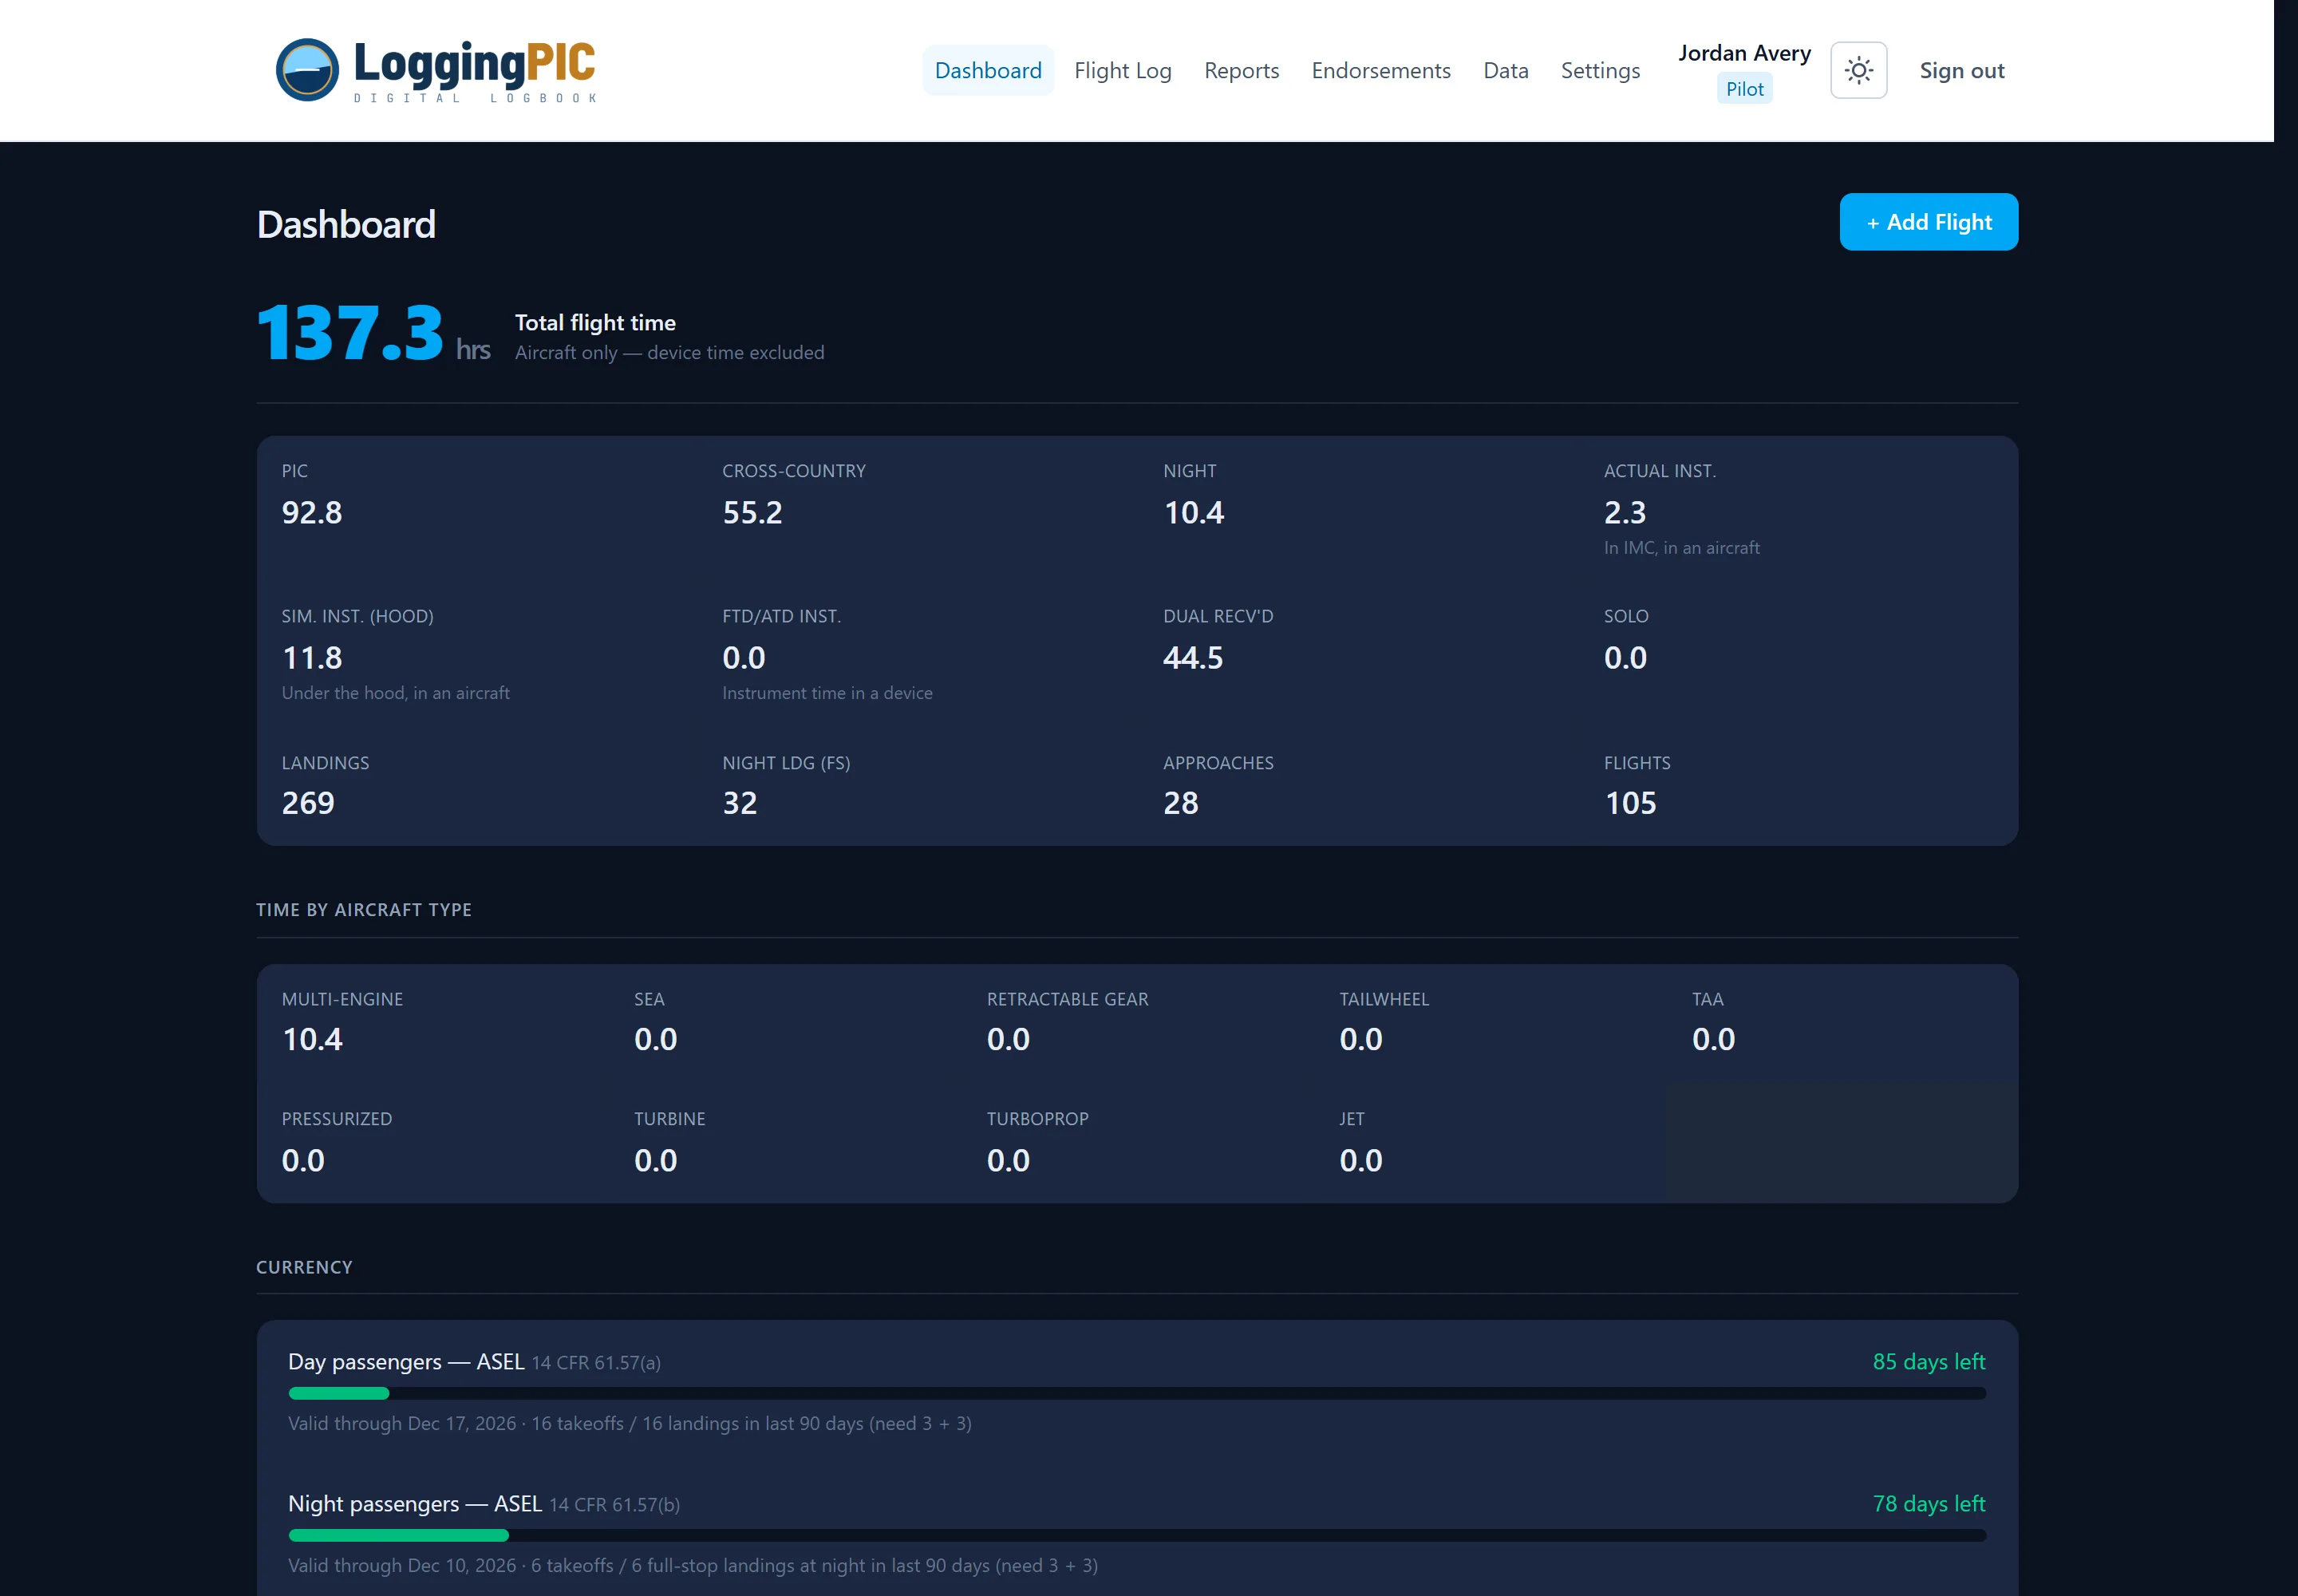Screen dimensions: 2298x1596
Task: Click the Flights 105 count
Action: point(1630,803)
